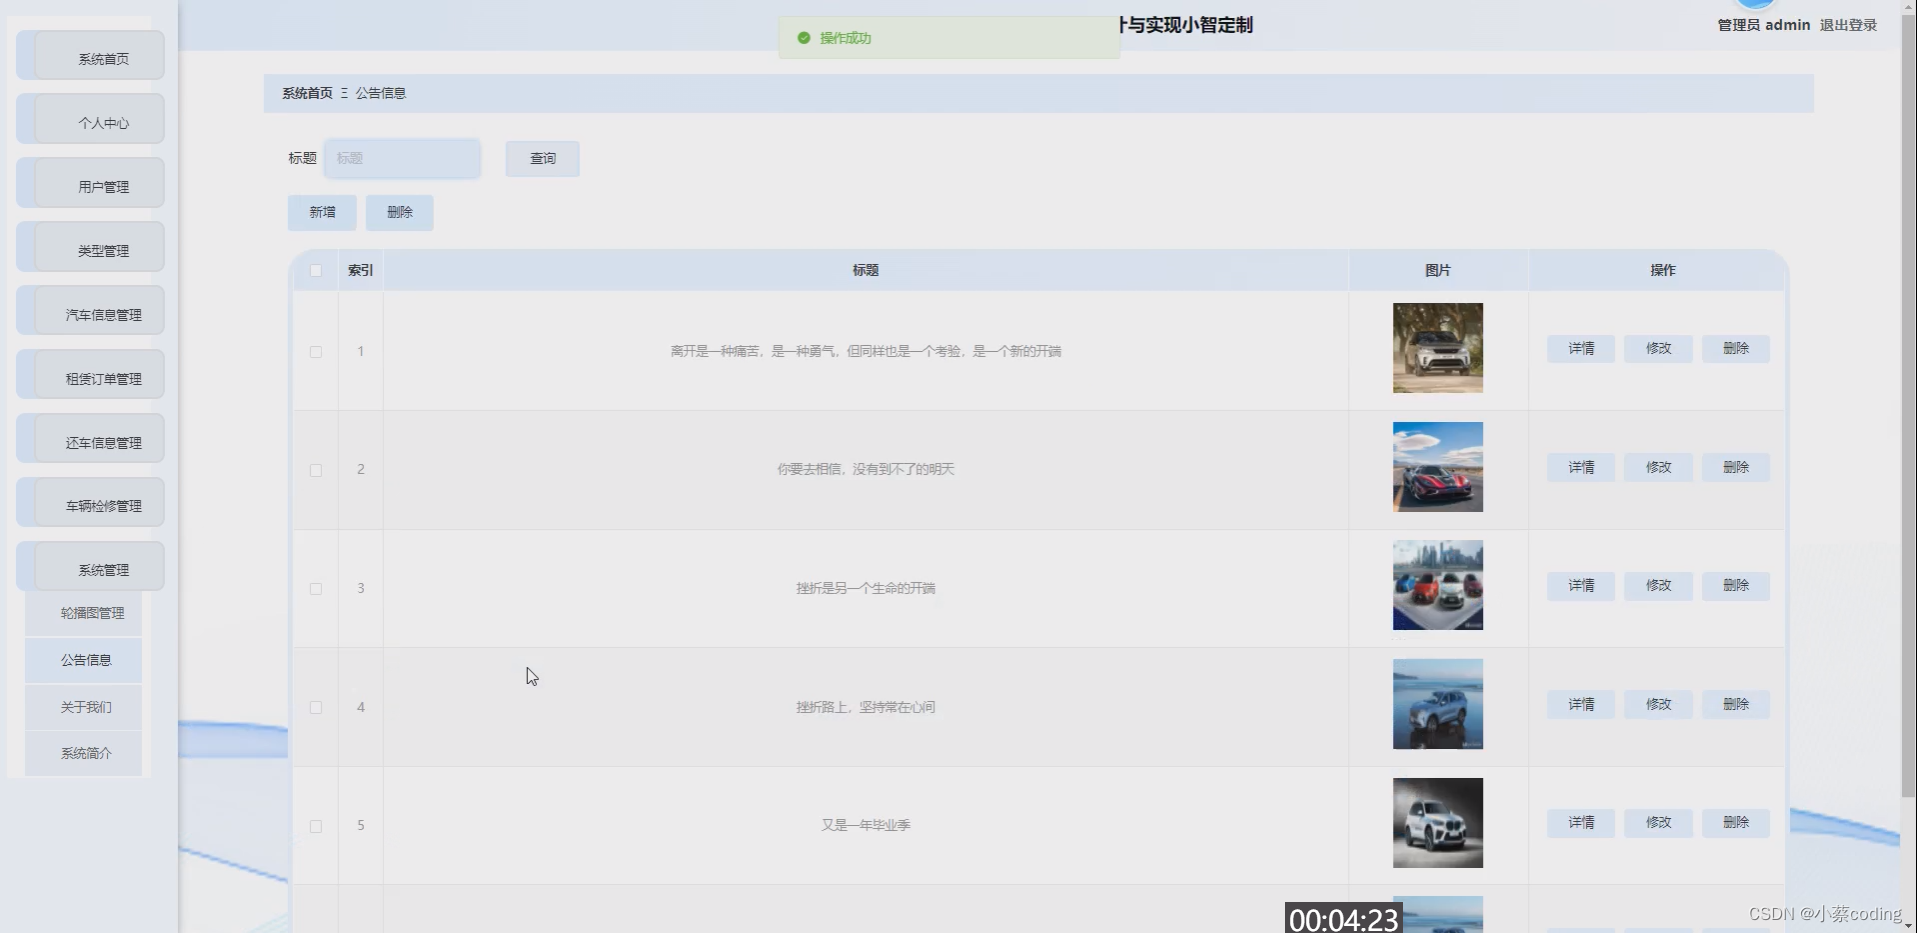The image size is (1917, 933).
Task: Click the 索引 column header
Action: (x=360, y=270)
